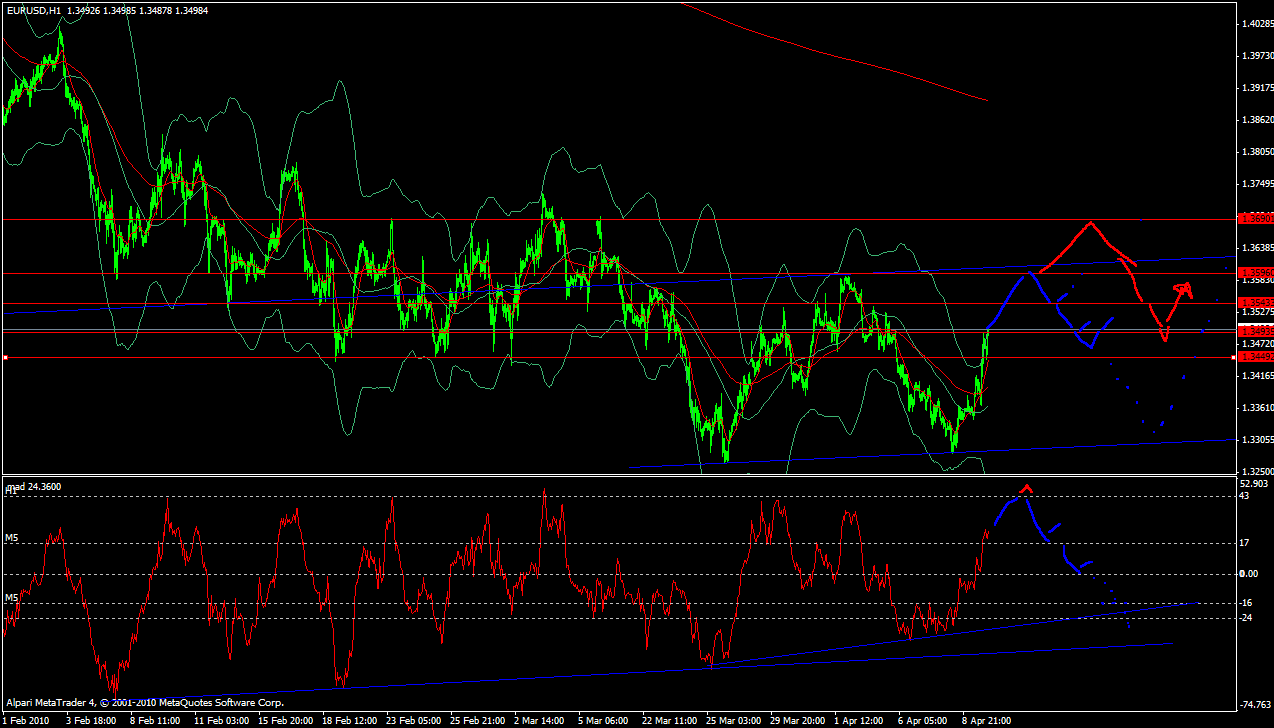1274x728 pixels.
Task: Click the -24 indicator level value
Action: click(x=1247, y=618)
